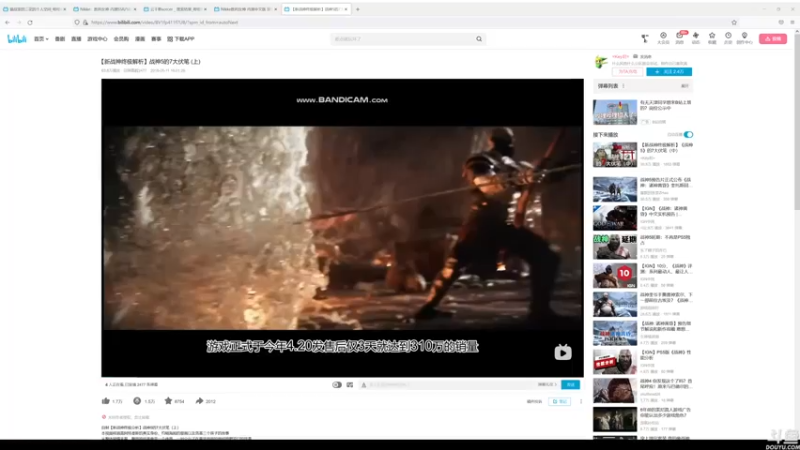Viewport: 800px width, 450px height.
Task: Go to the 直播 section
Action: pyautogui.click(x=76, y=39)
